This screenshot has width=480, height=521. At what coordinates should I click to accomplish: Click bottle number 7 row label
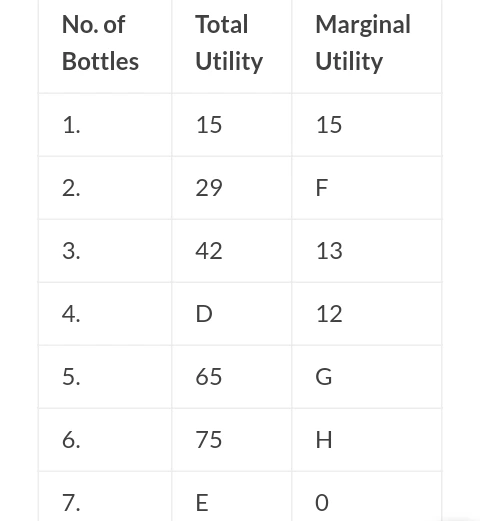pos(71,503)
